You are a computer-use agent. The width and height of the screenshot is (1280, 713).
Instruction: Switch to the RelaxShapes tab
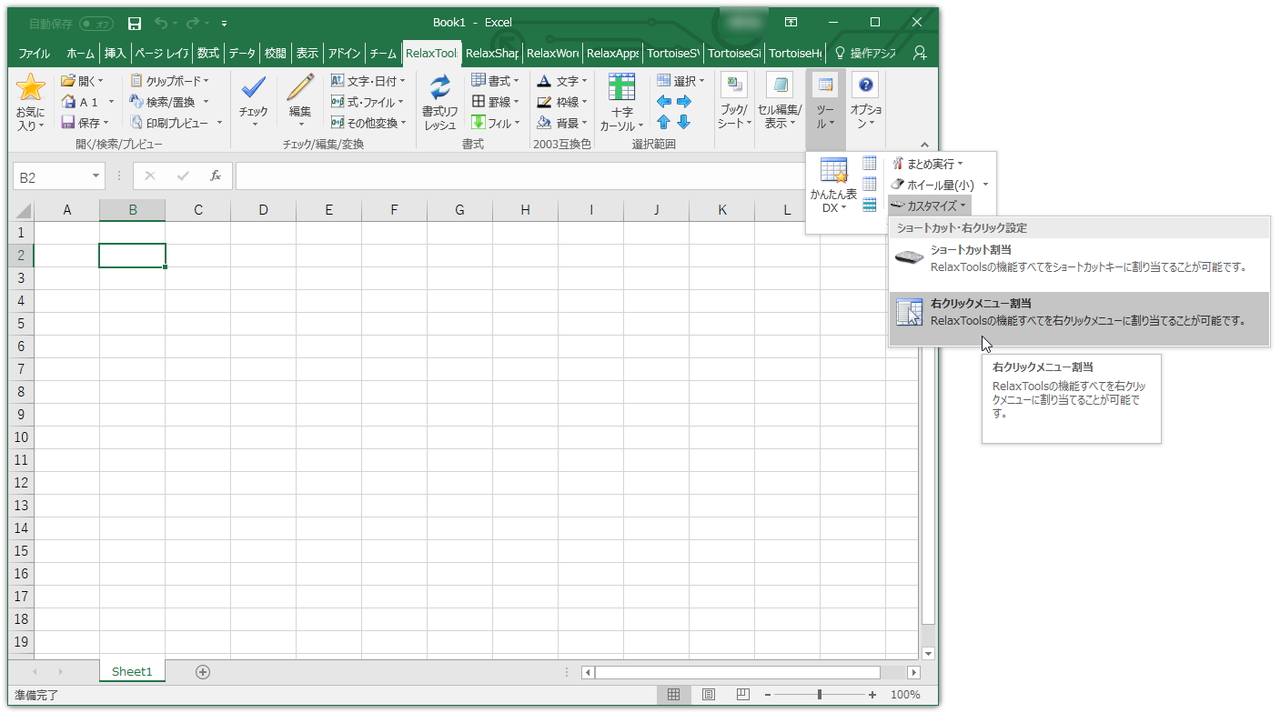[492, 53]
